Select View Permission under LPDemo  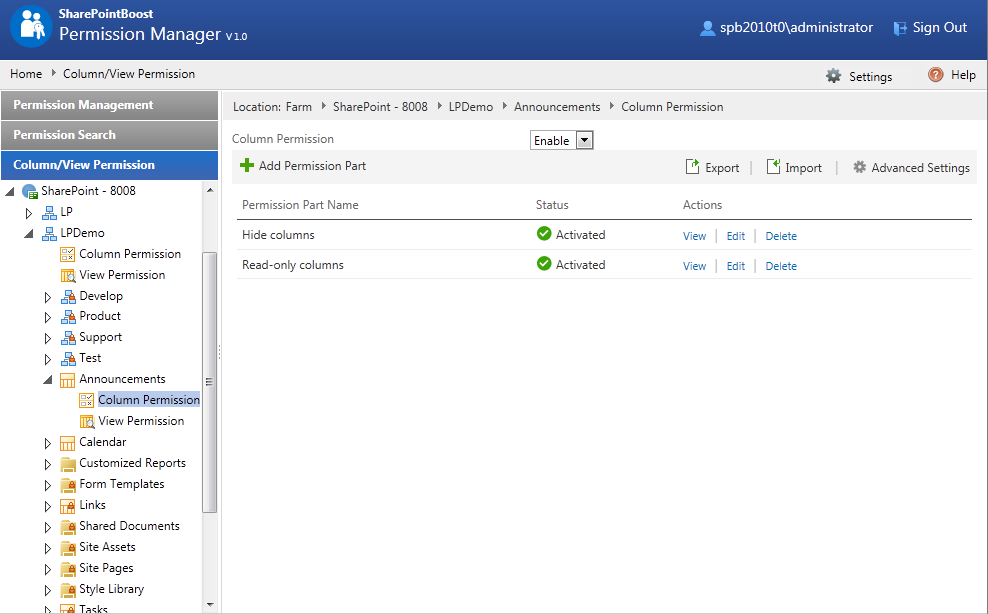(x=122, y=275)
